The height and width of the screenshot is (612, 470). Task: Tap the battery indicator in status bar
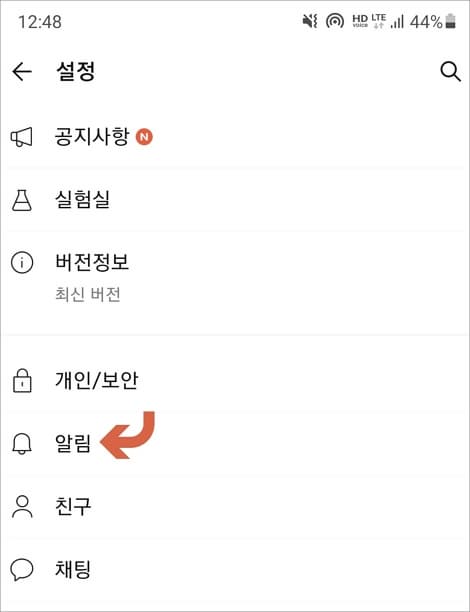tap(450, 21)
